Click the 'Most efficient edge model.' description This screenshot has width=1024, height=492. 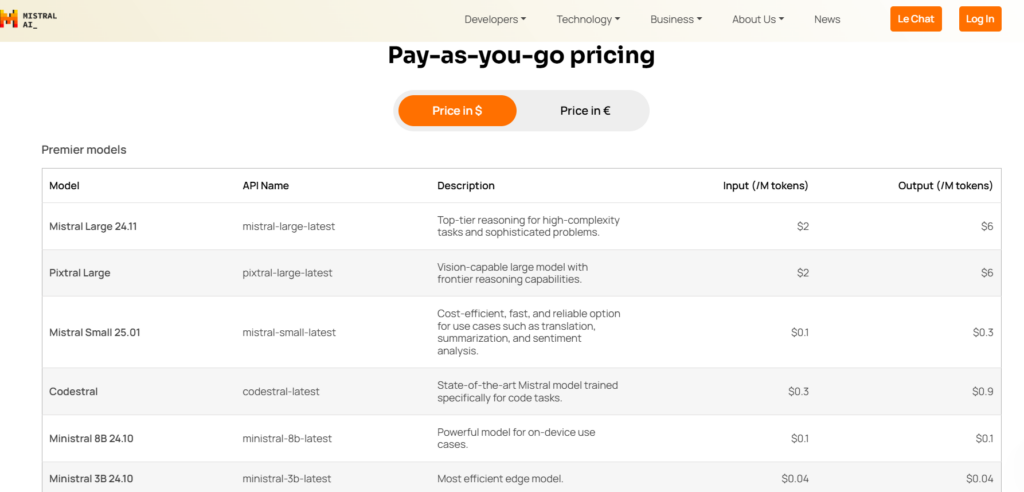(x=500, y=479)
